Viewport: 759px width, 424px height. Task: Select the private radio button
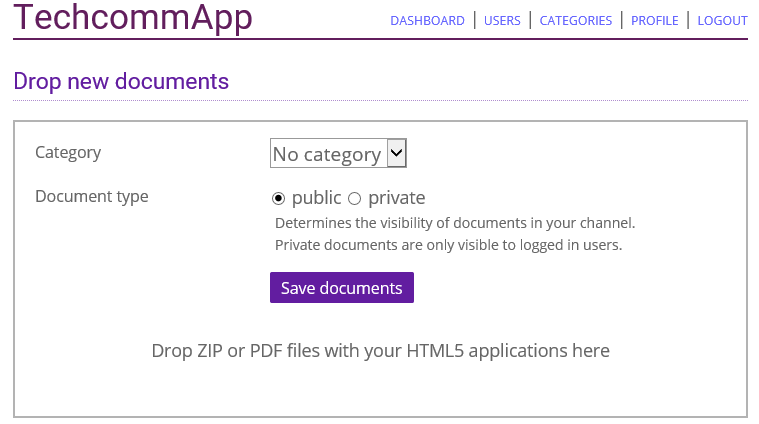[354, 198]
